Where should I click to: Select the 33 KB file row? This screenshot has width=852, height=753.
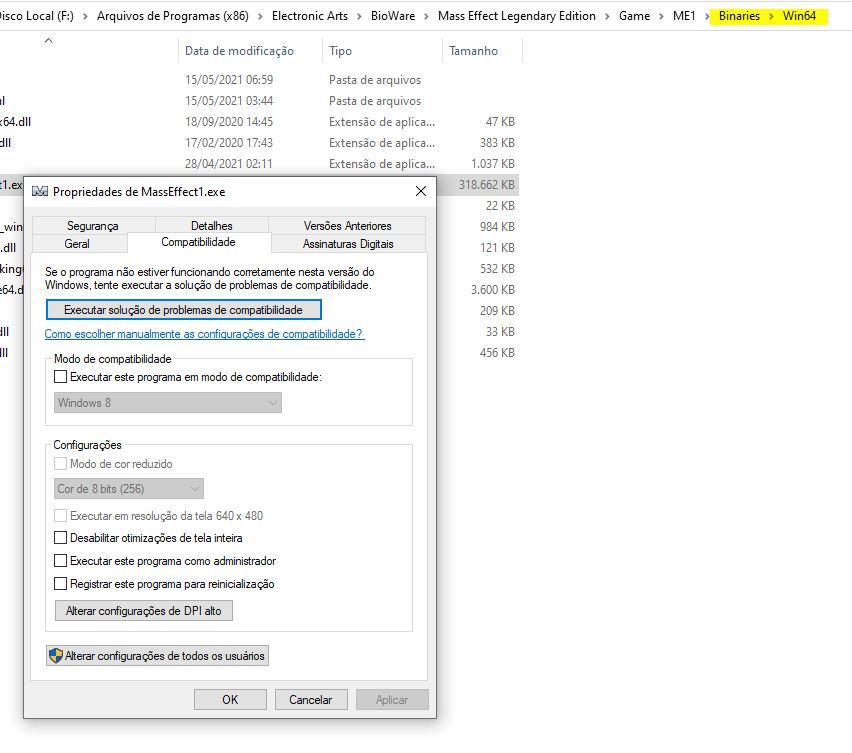(x=478, y=332)
